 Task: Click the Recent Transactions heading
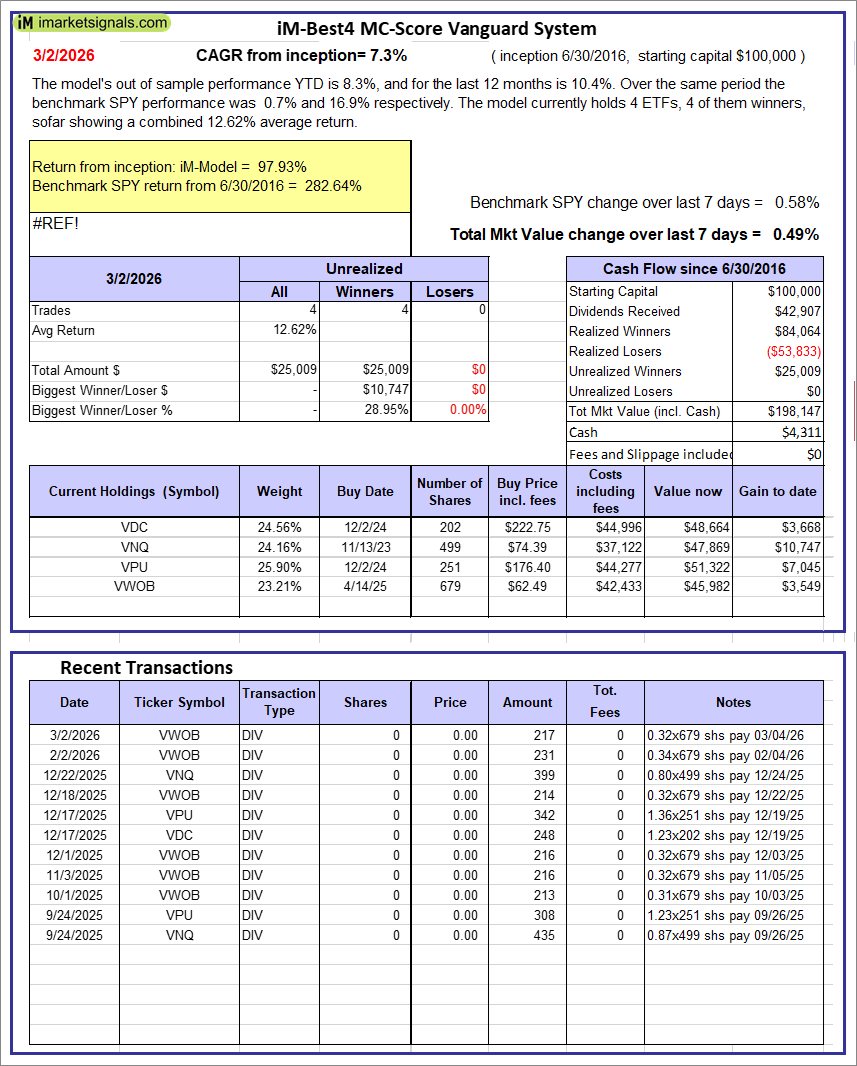146,667
